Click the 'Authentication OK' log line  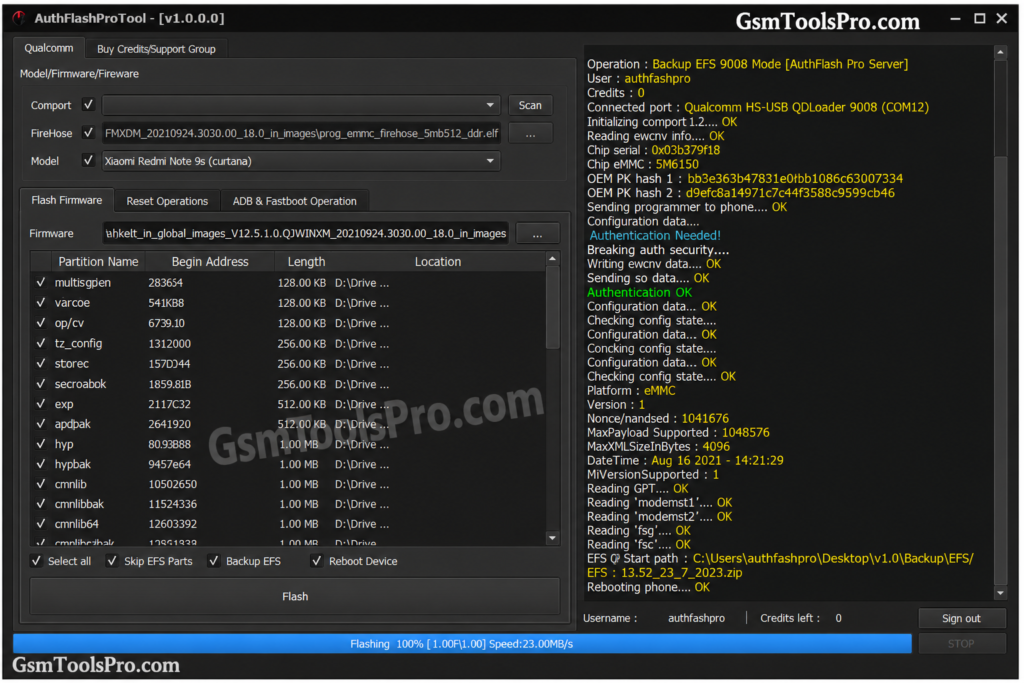[x=639, y=293]
